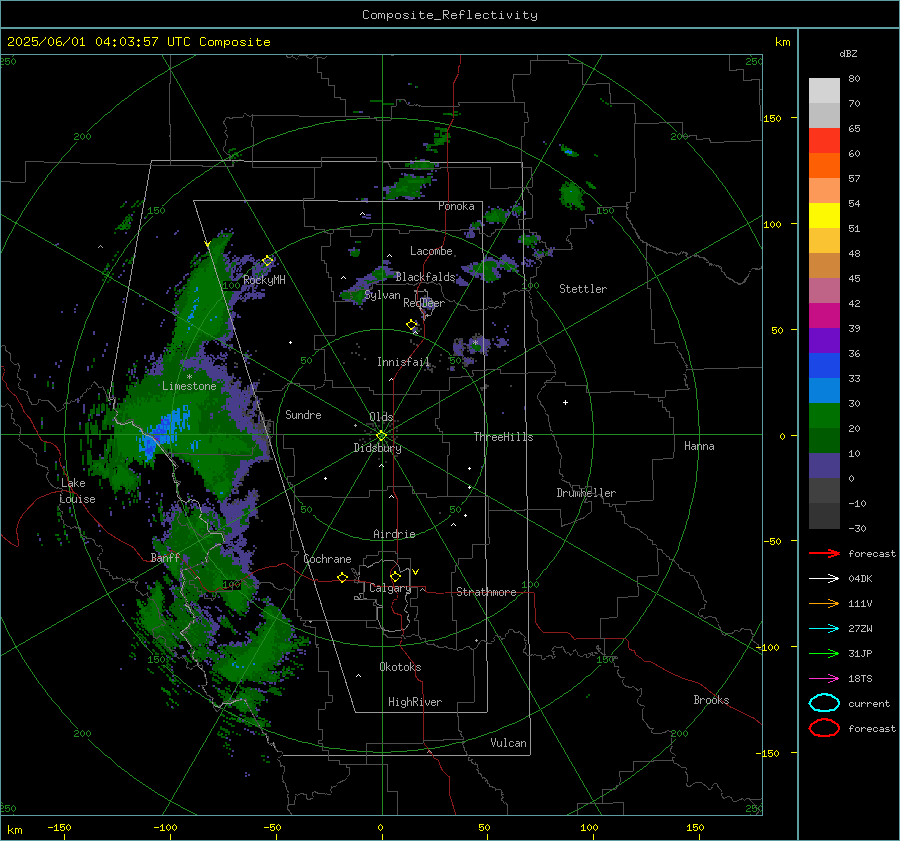Click the Brooks label

coord(711,700)
